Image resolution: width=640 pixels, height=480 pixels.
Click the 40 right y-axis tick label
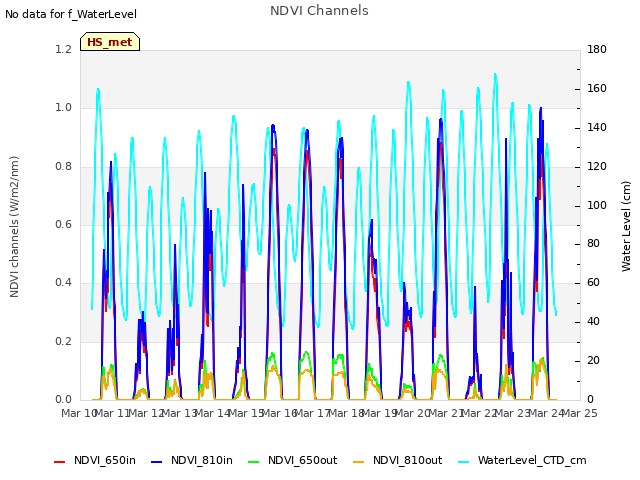pyautogui.click(x=593, y=322)
